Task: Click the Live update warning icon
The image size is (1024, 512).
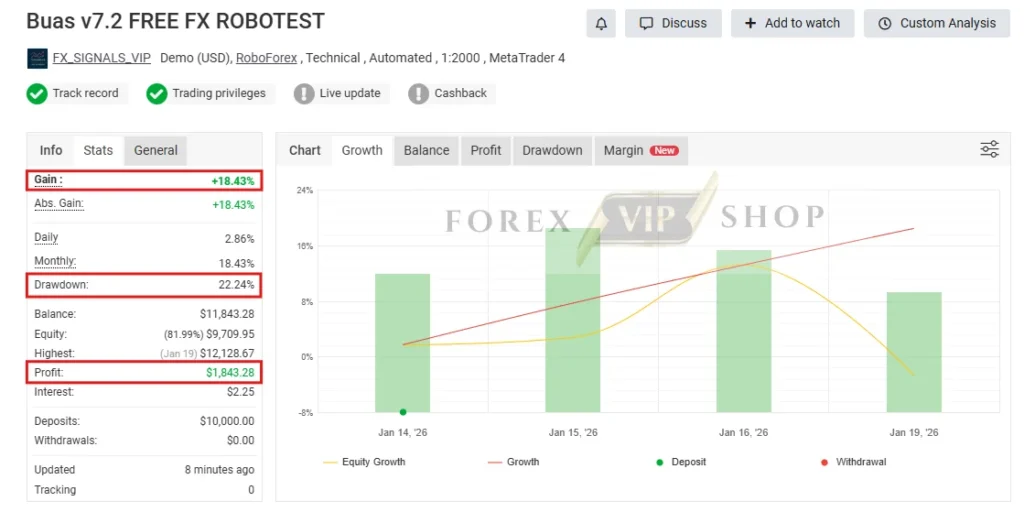Action: tap(304, 93)
